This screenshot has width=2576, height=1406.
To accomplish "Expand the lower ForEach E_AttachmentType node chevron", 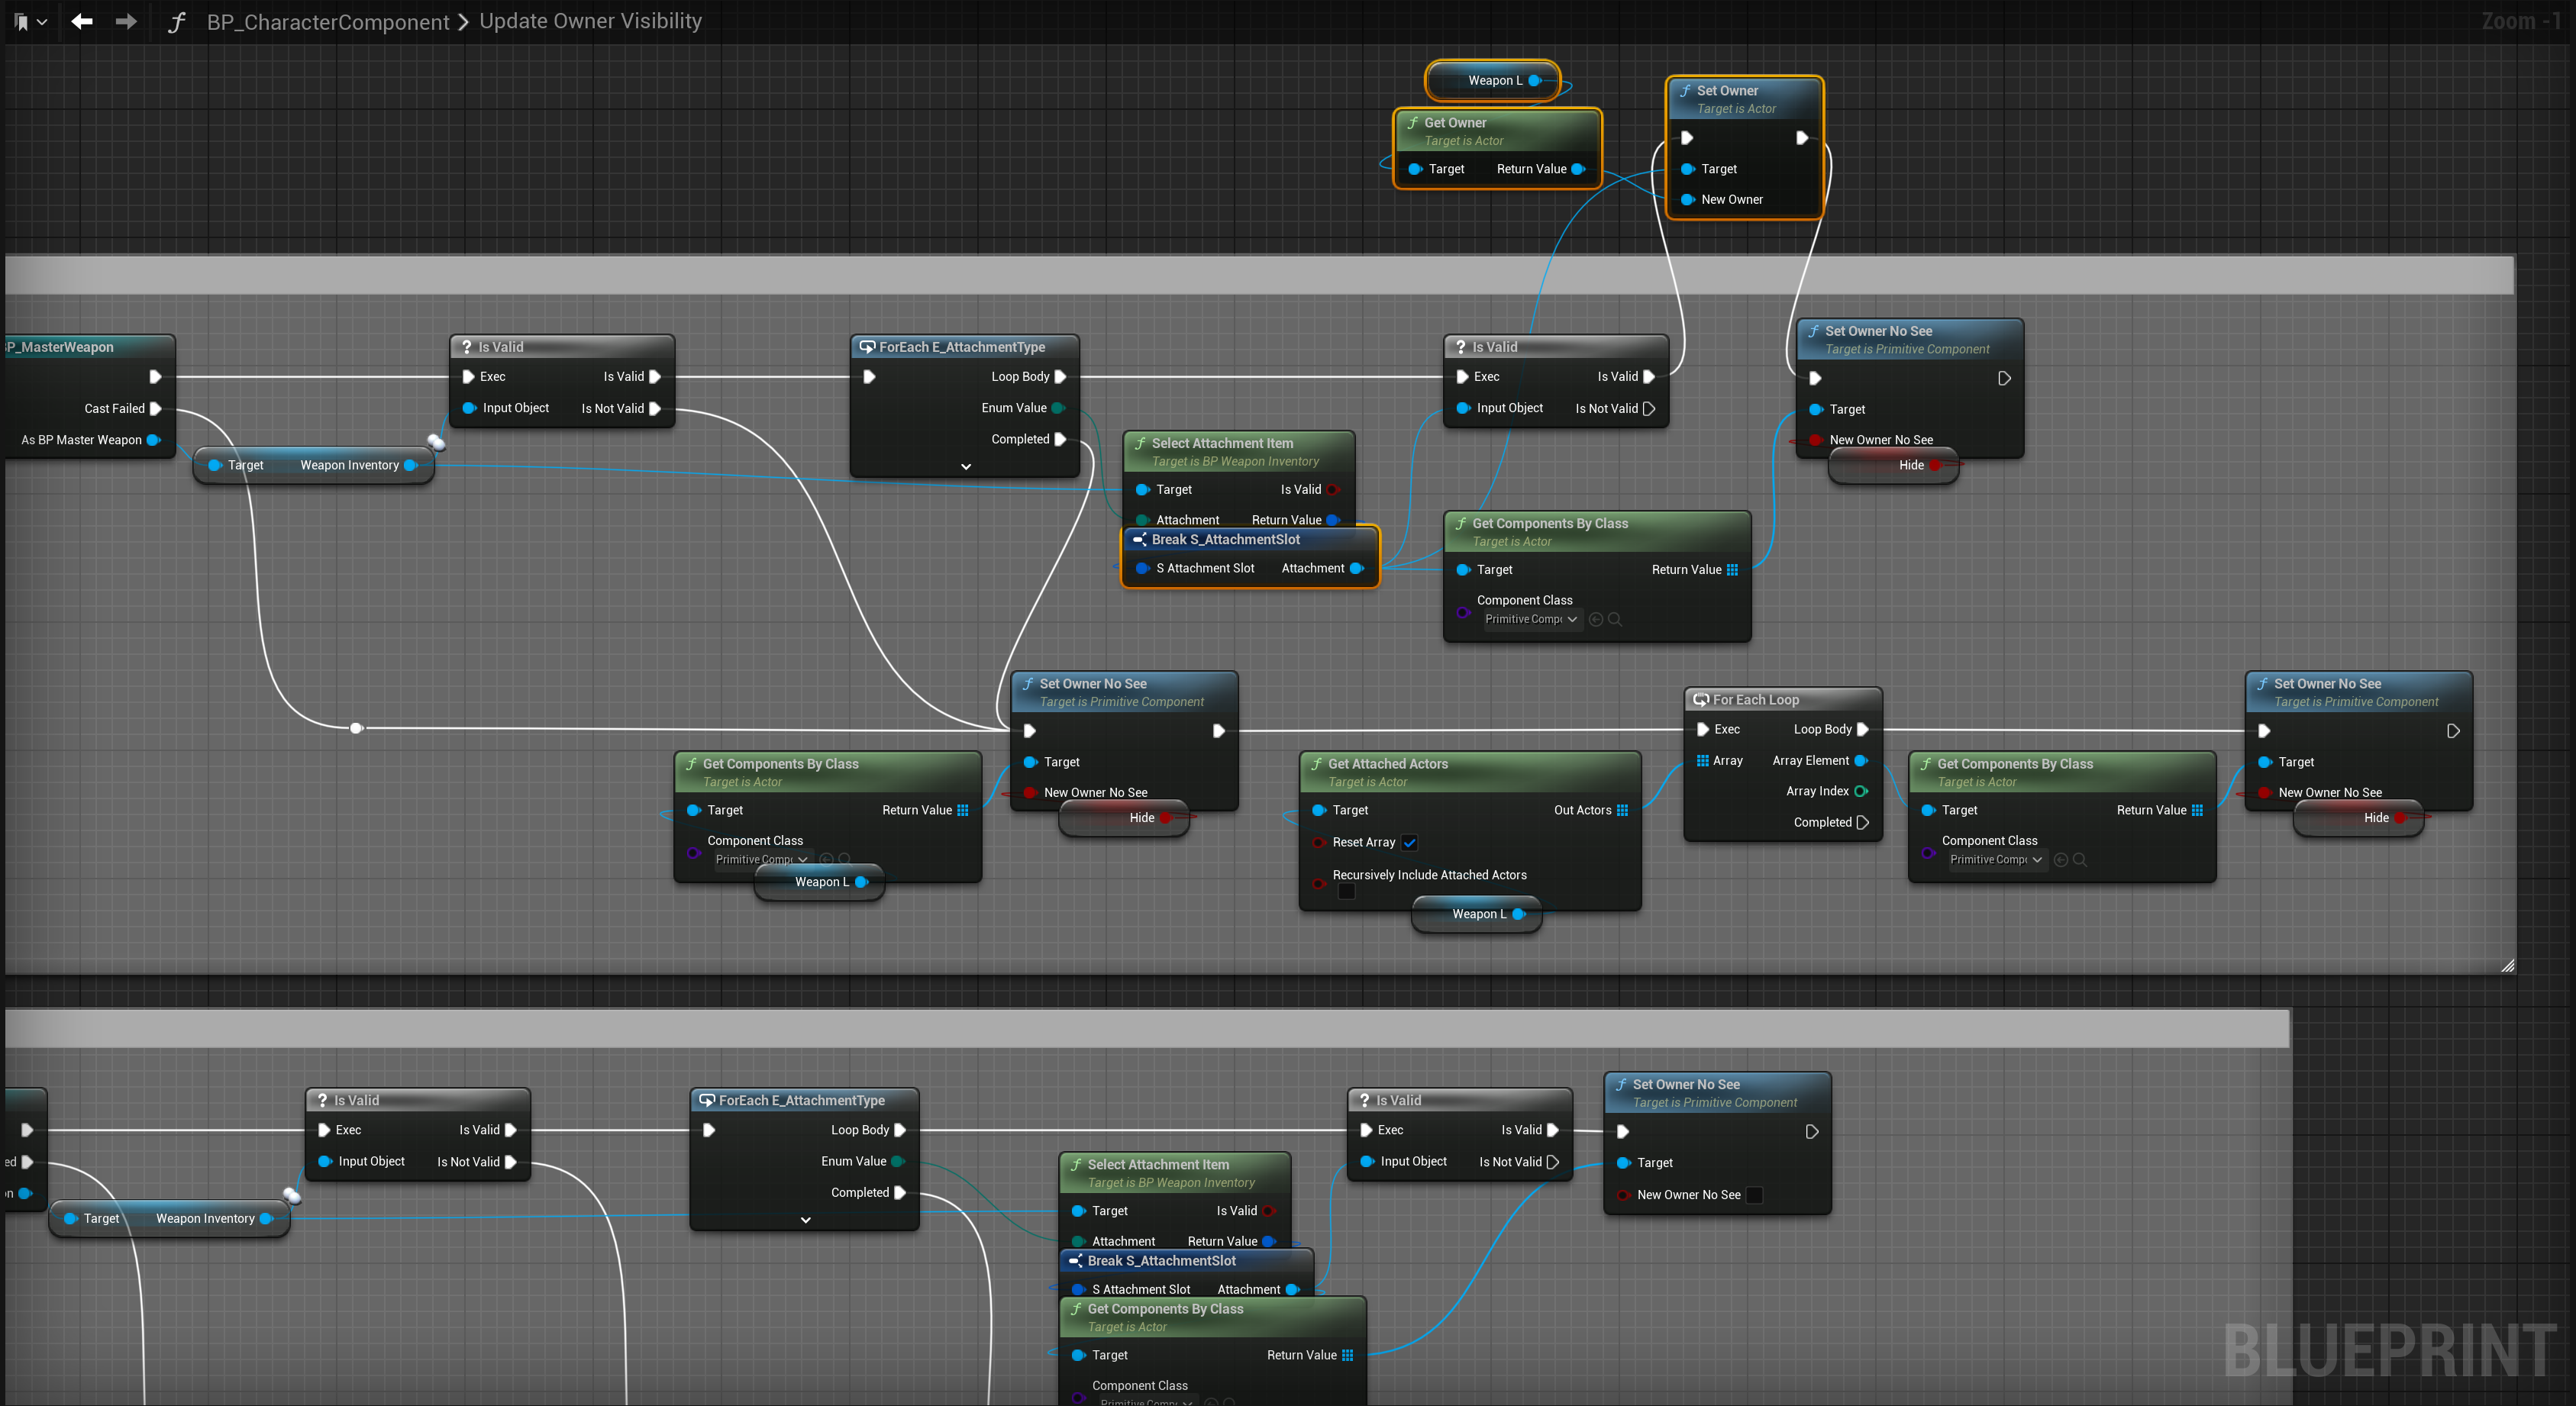I will 805,1220.
